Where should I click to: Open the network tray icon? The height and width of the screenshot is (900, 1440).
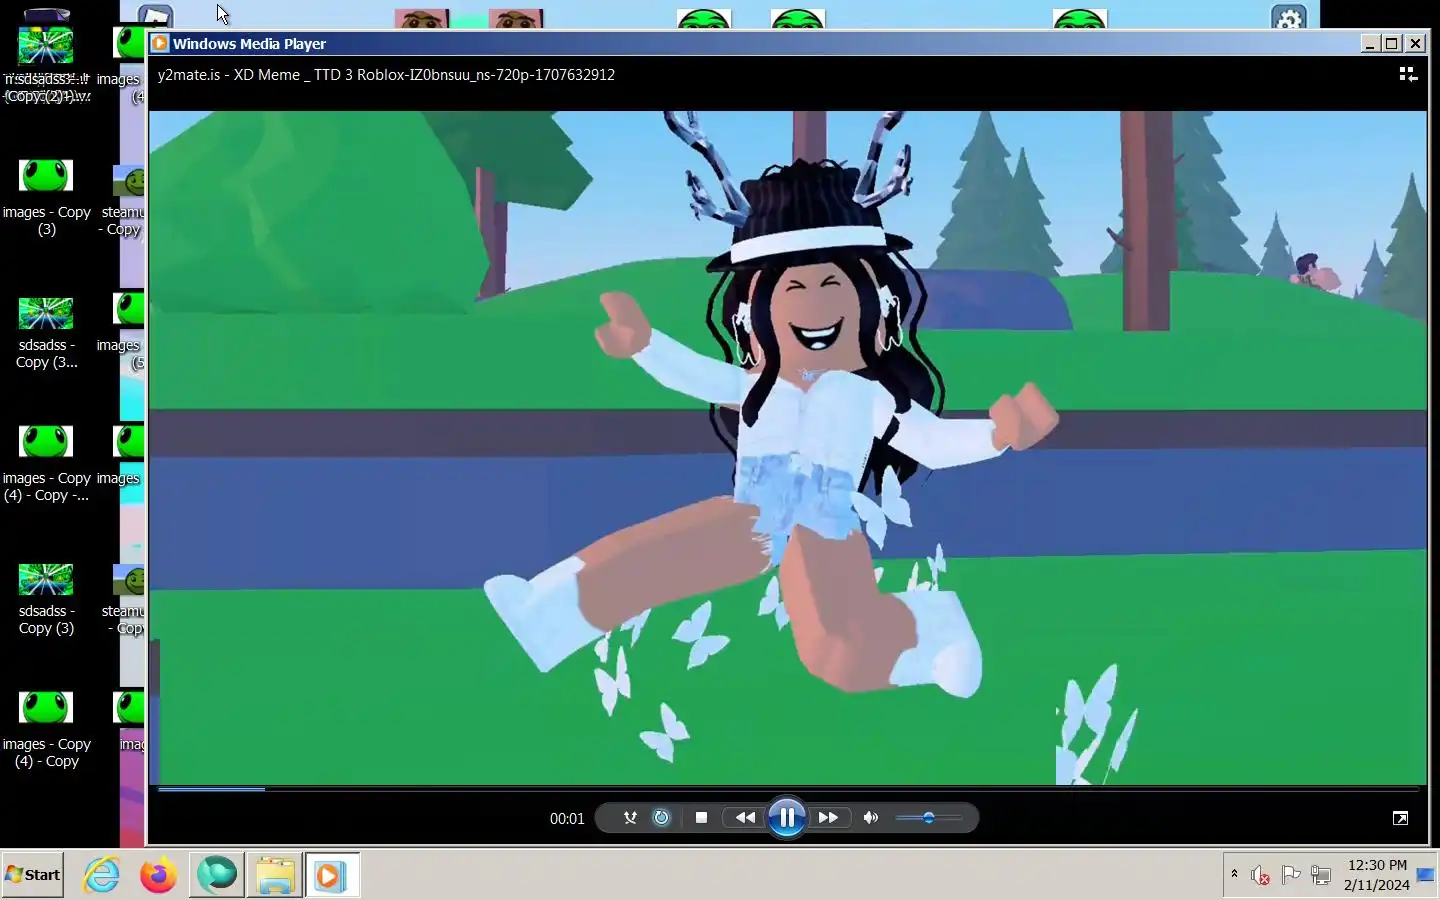click(1321, 875)
